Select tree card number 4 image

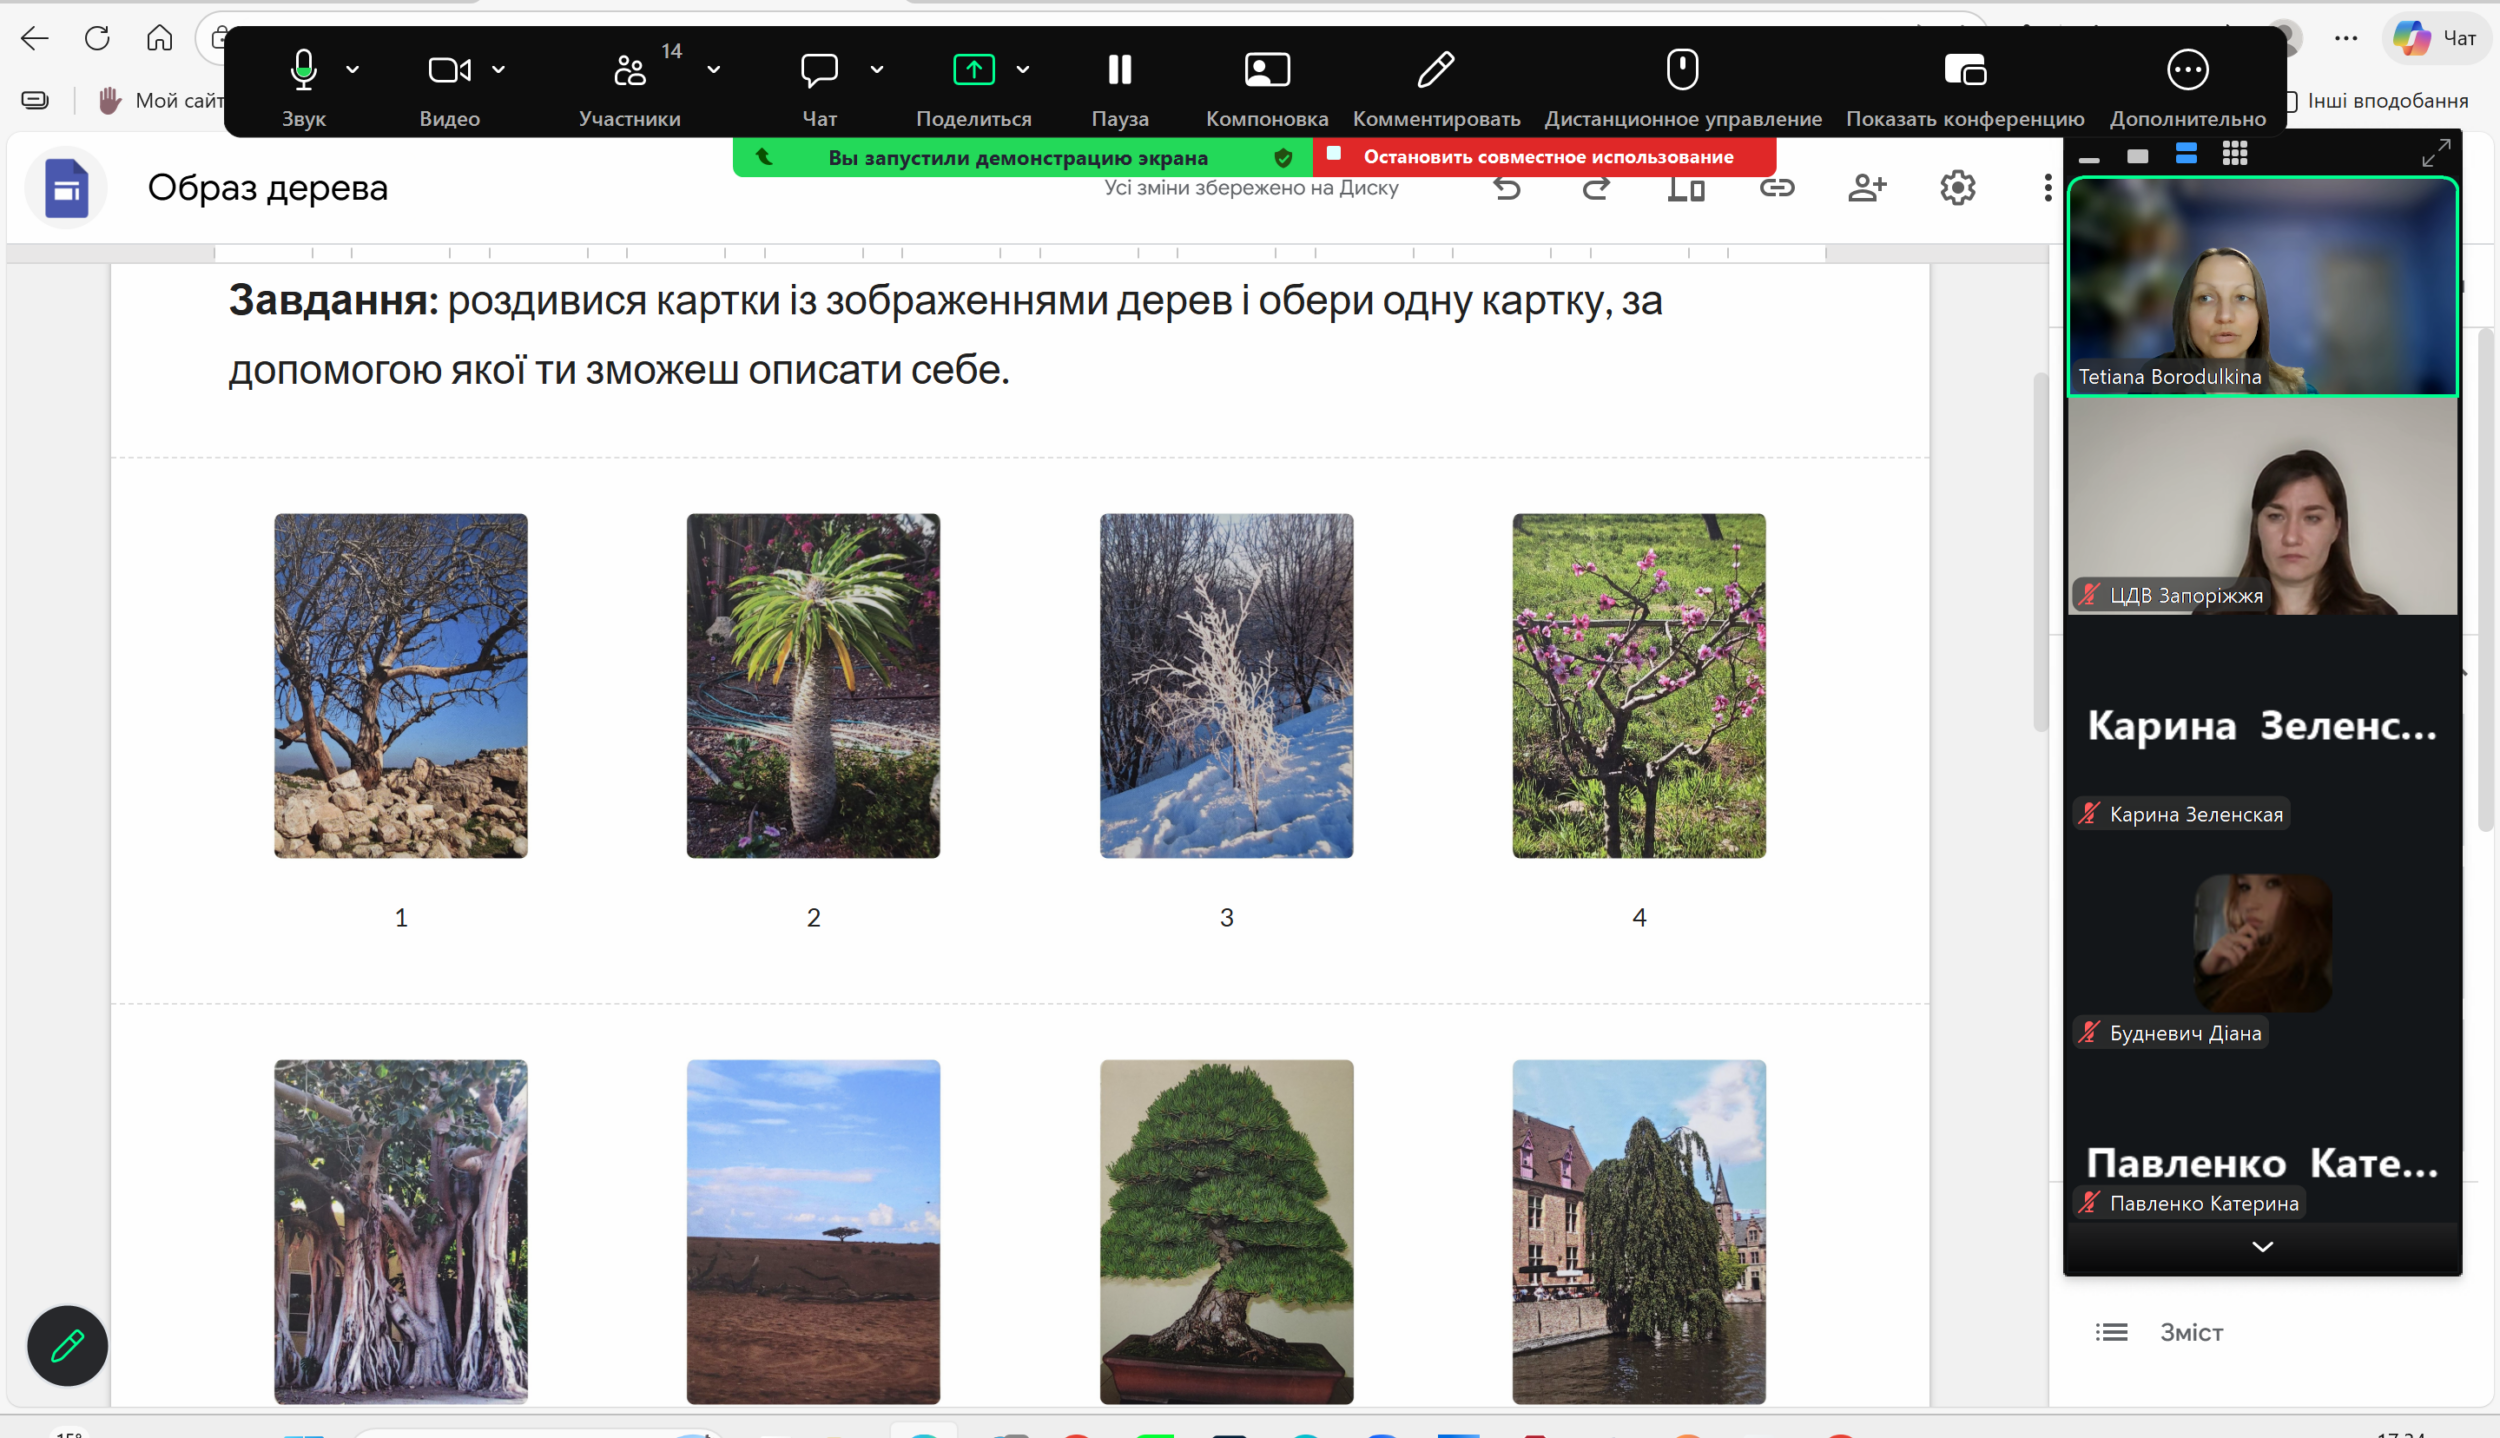[x=1638, y=686]
